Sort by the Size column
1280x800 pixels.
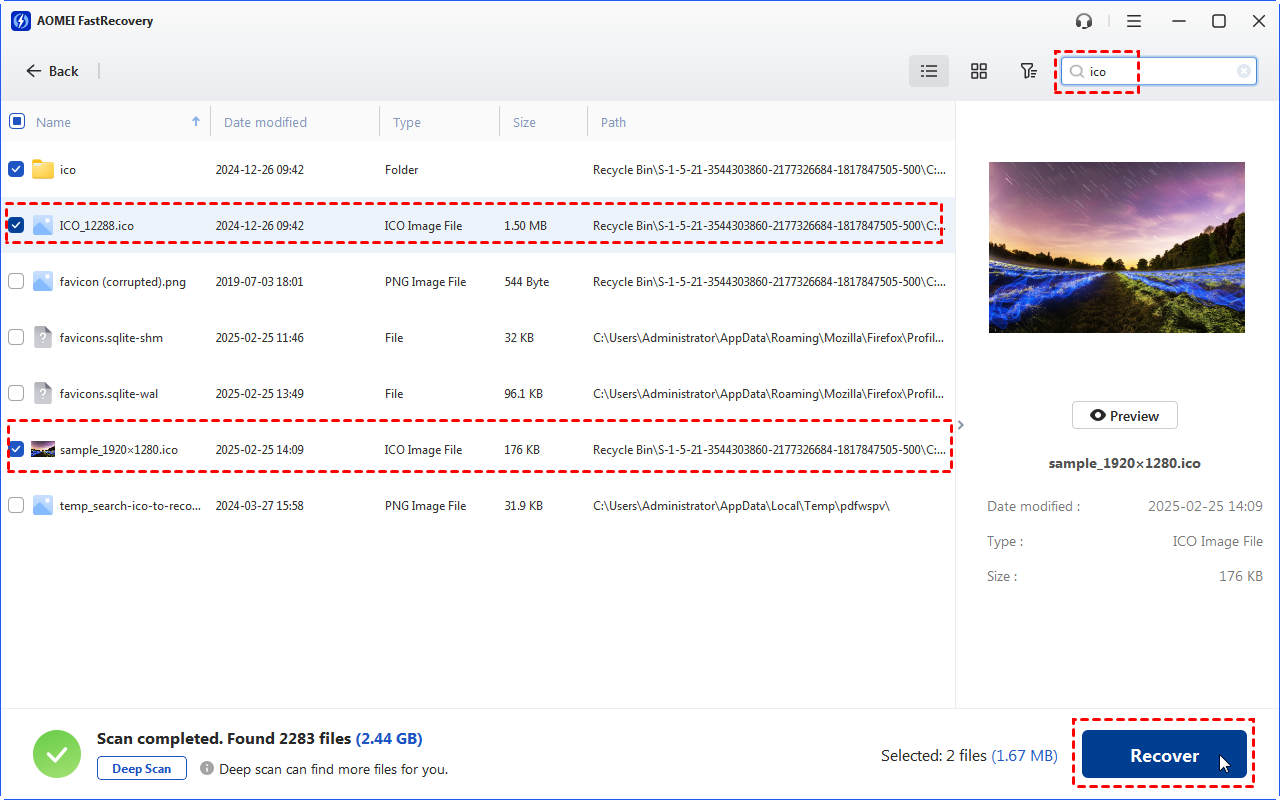(524, 122)
